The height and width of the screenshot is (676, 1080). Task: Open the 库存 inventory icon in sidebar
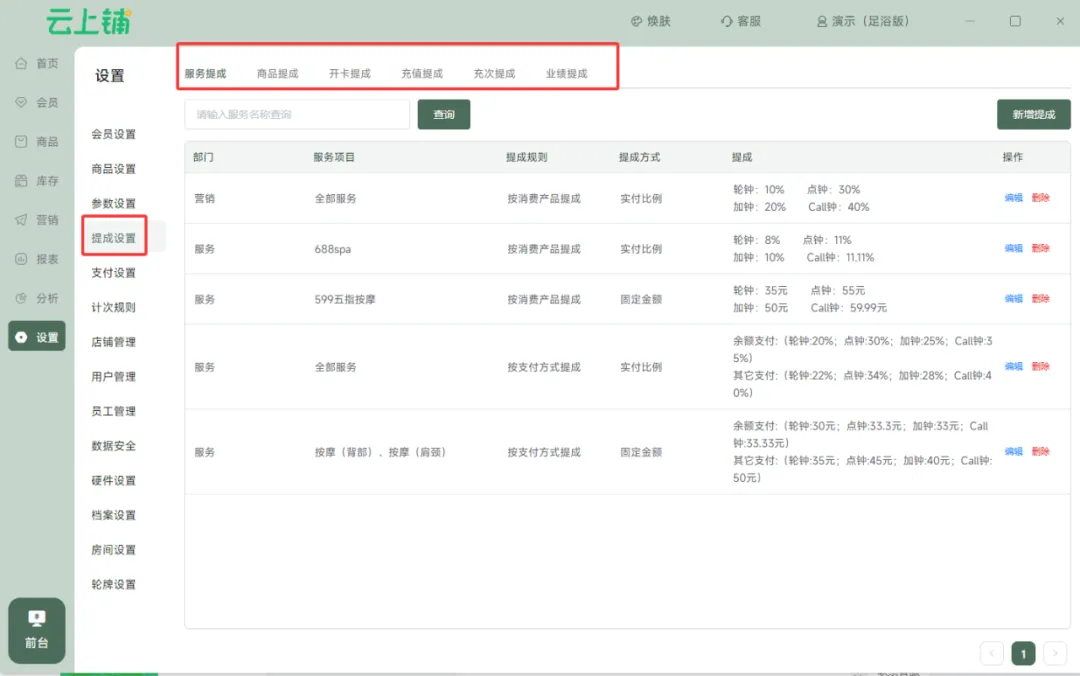[21, 181]
